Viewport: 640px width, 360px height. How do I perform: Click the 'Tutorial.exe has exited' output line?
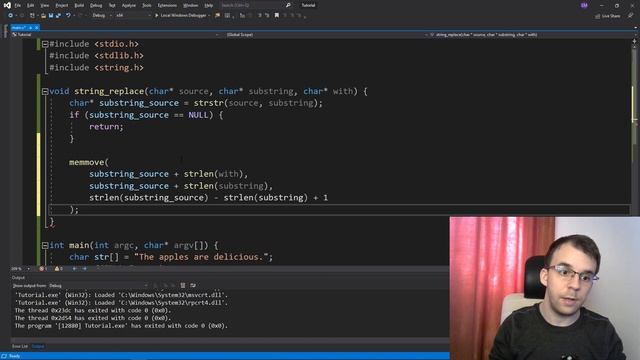coord(121,326)
